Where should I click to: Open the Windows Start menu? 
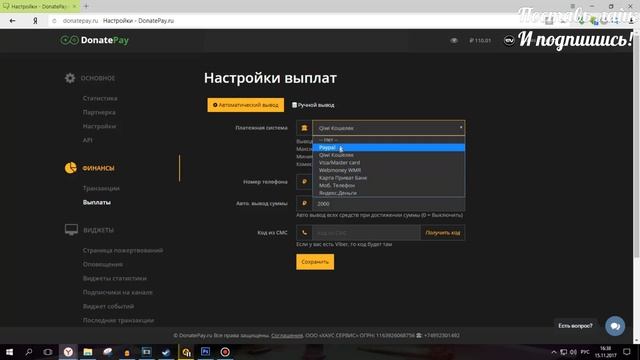pos(9,352)
